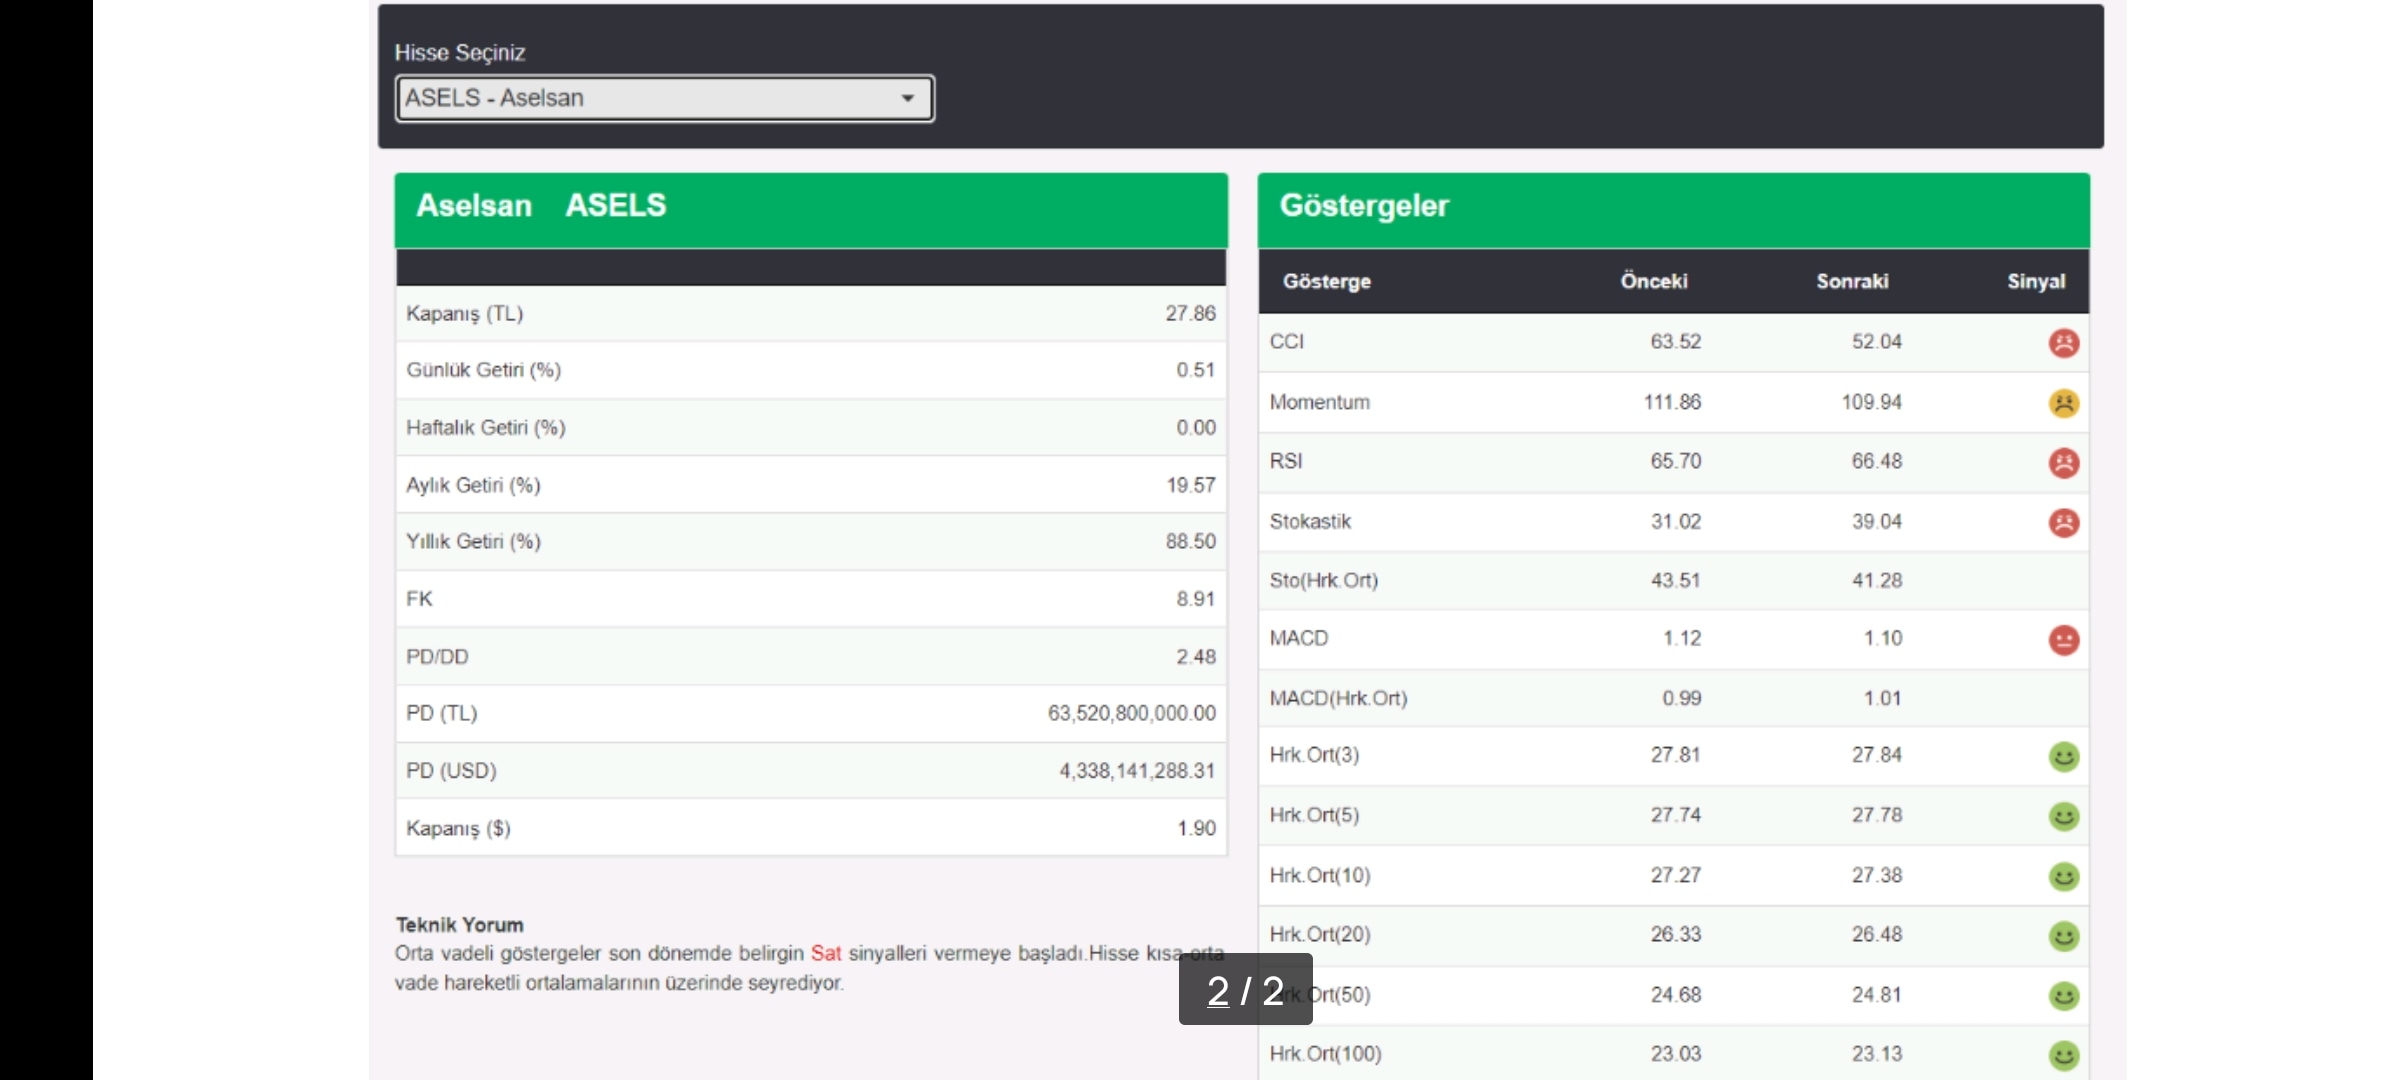Select Momentum next value 109.94
Screen dimensions: 2400x1080
coord(1872,402)
